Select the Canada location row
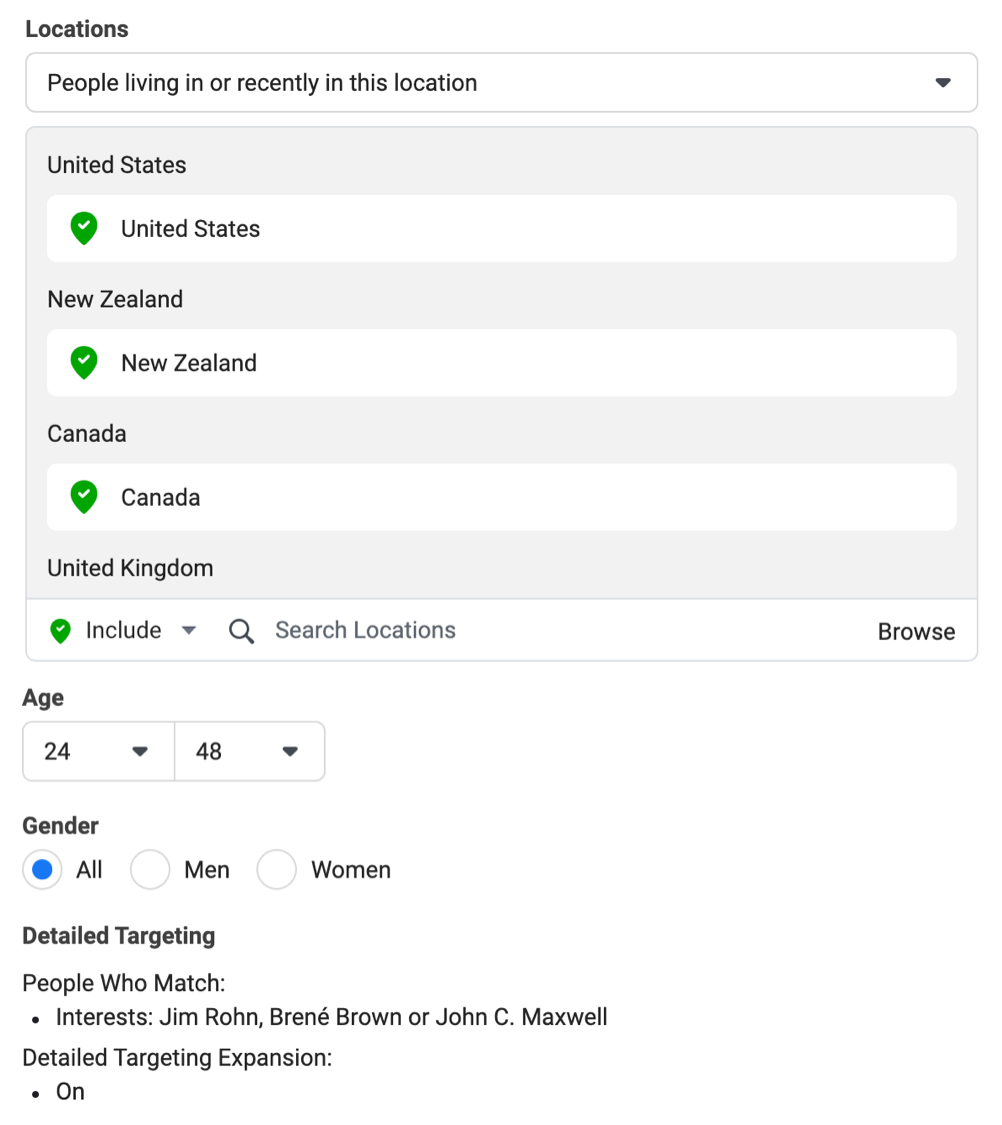Screen dimensions: 1002x1125 (501, 497)
